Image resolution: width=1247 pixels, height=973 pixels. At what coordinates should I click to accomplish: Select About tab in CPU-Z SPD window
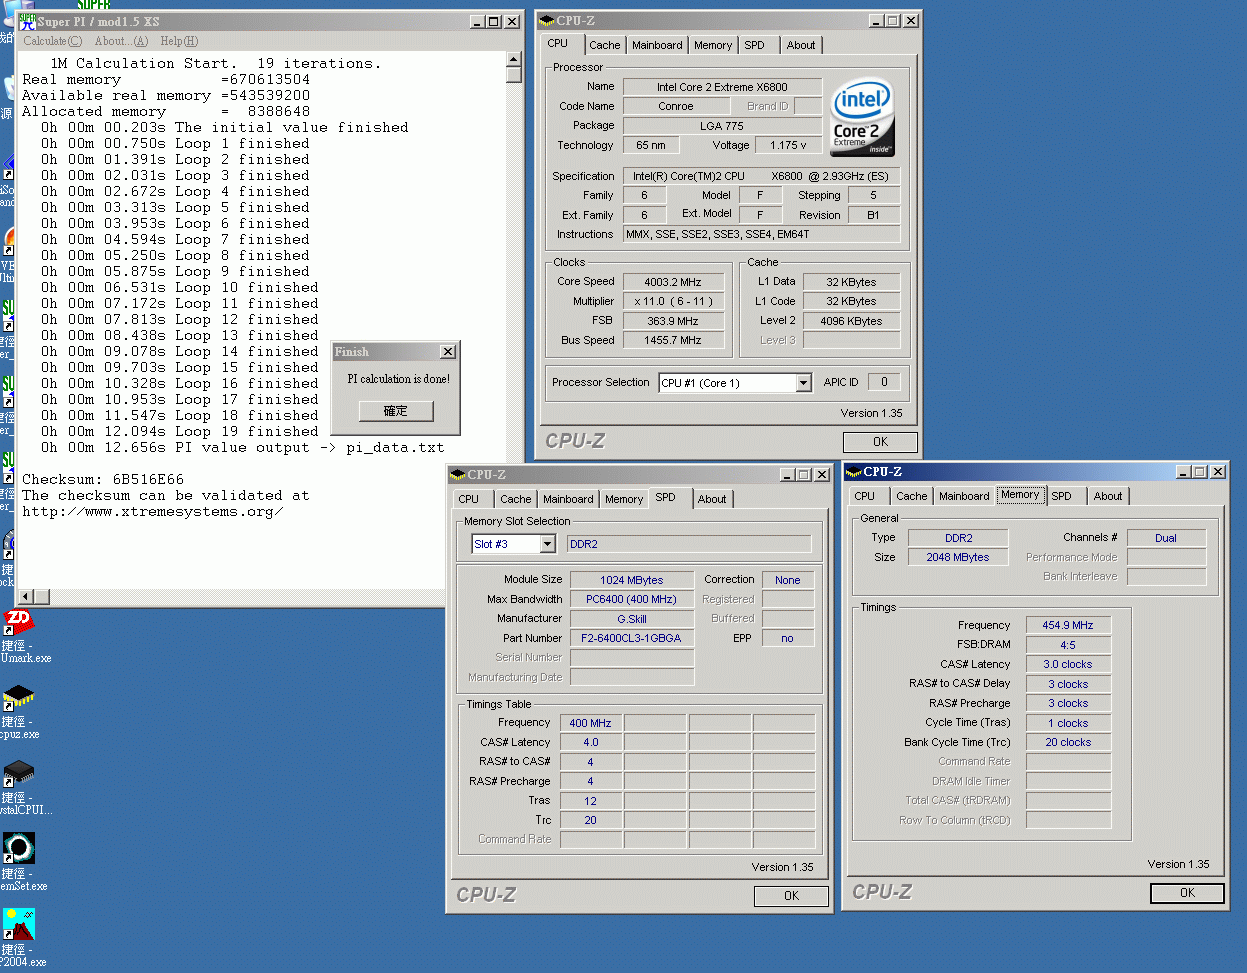(x=712, y=499)
